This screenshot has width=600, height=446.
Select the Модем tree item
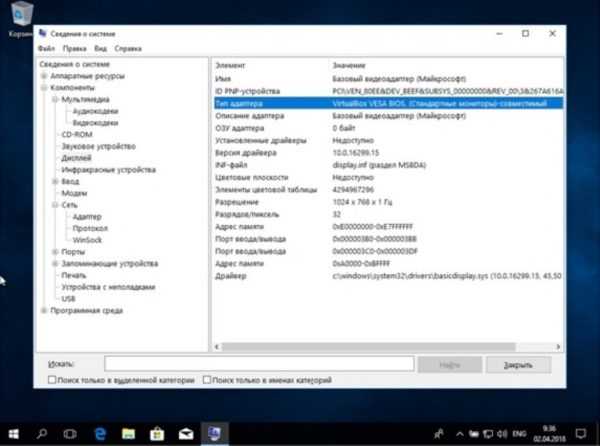74,193
